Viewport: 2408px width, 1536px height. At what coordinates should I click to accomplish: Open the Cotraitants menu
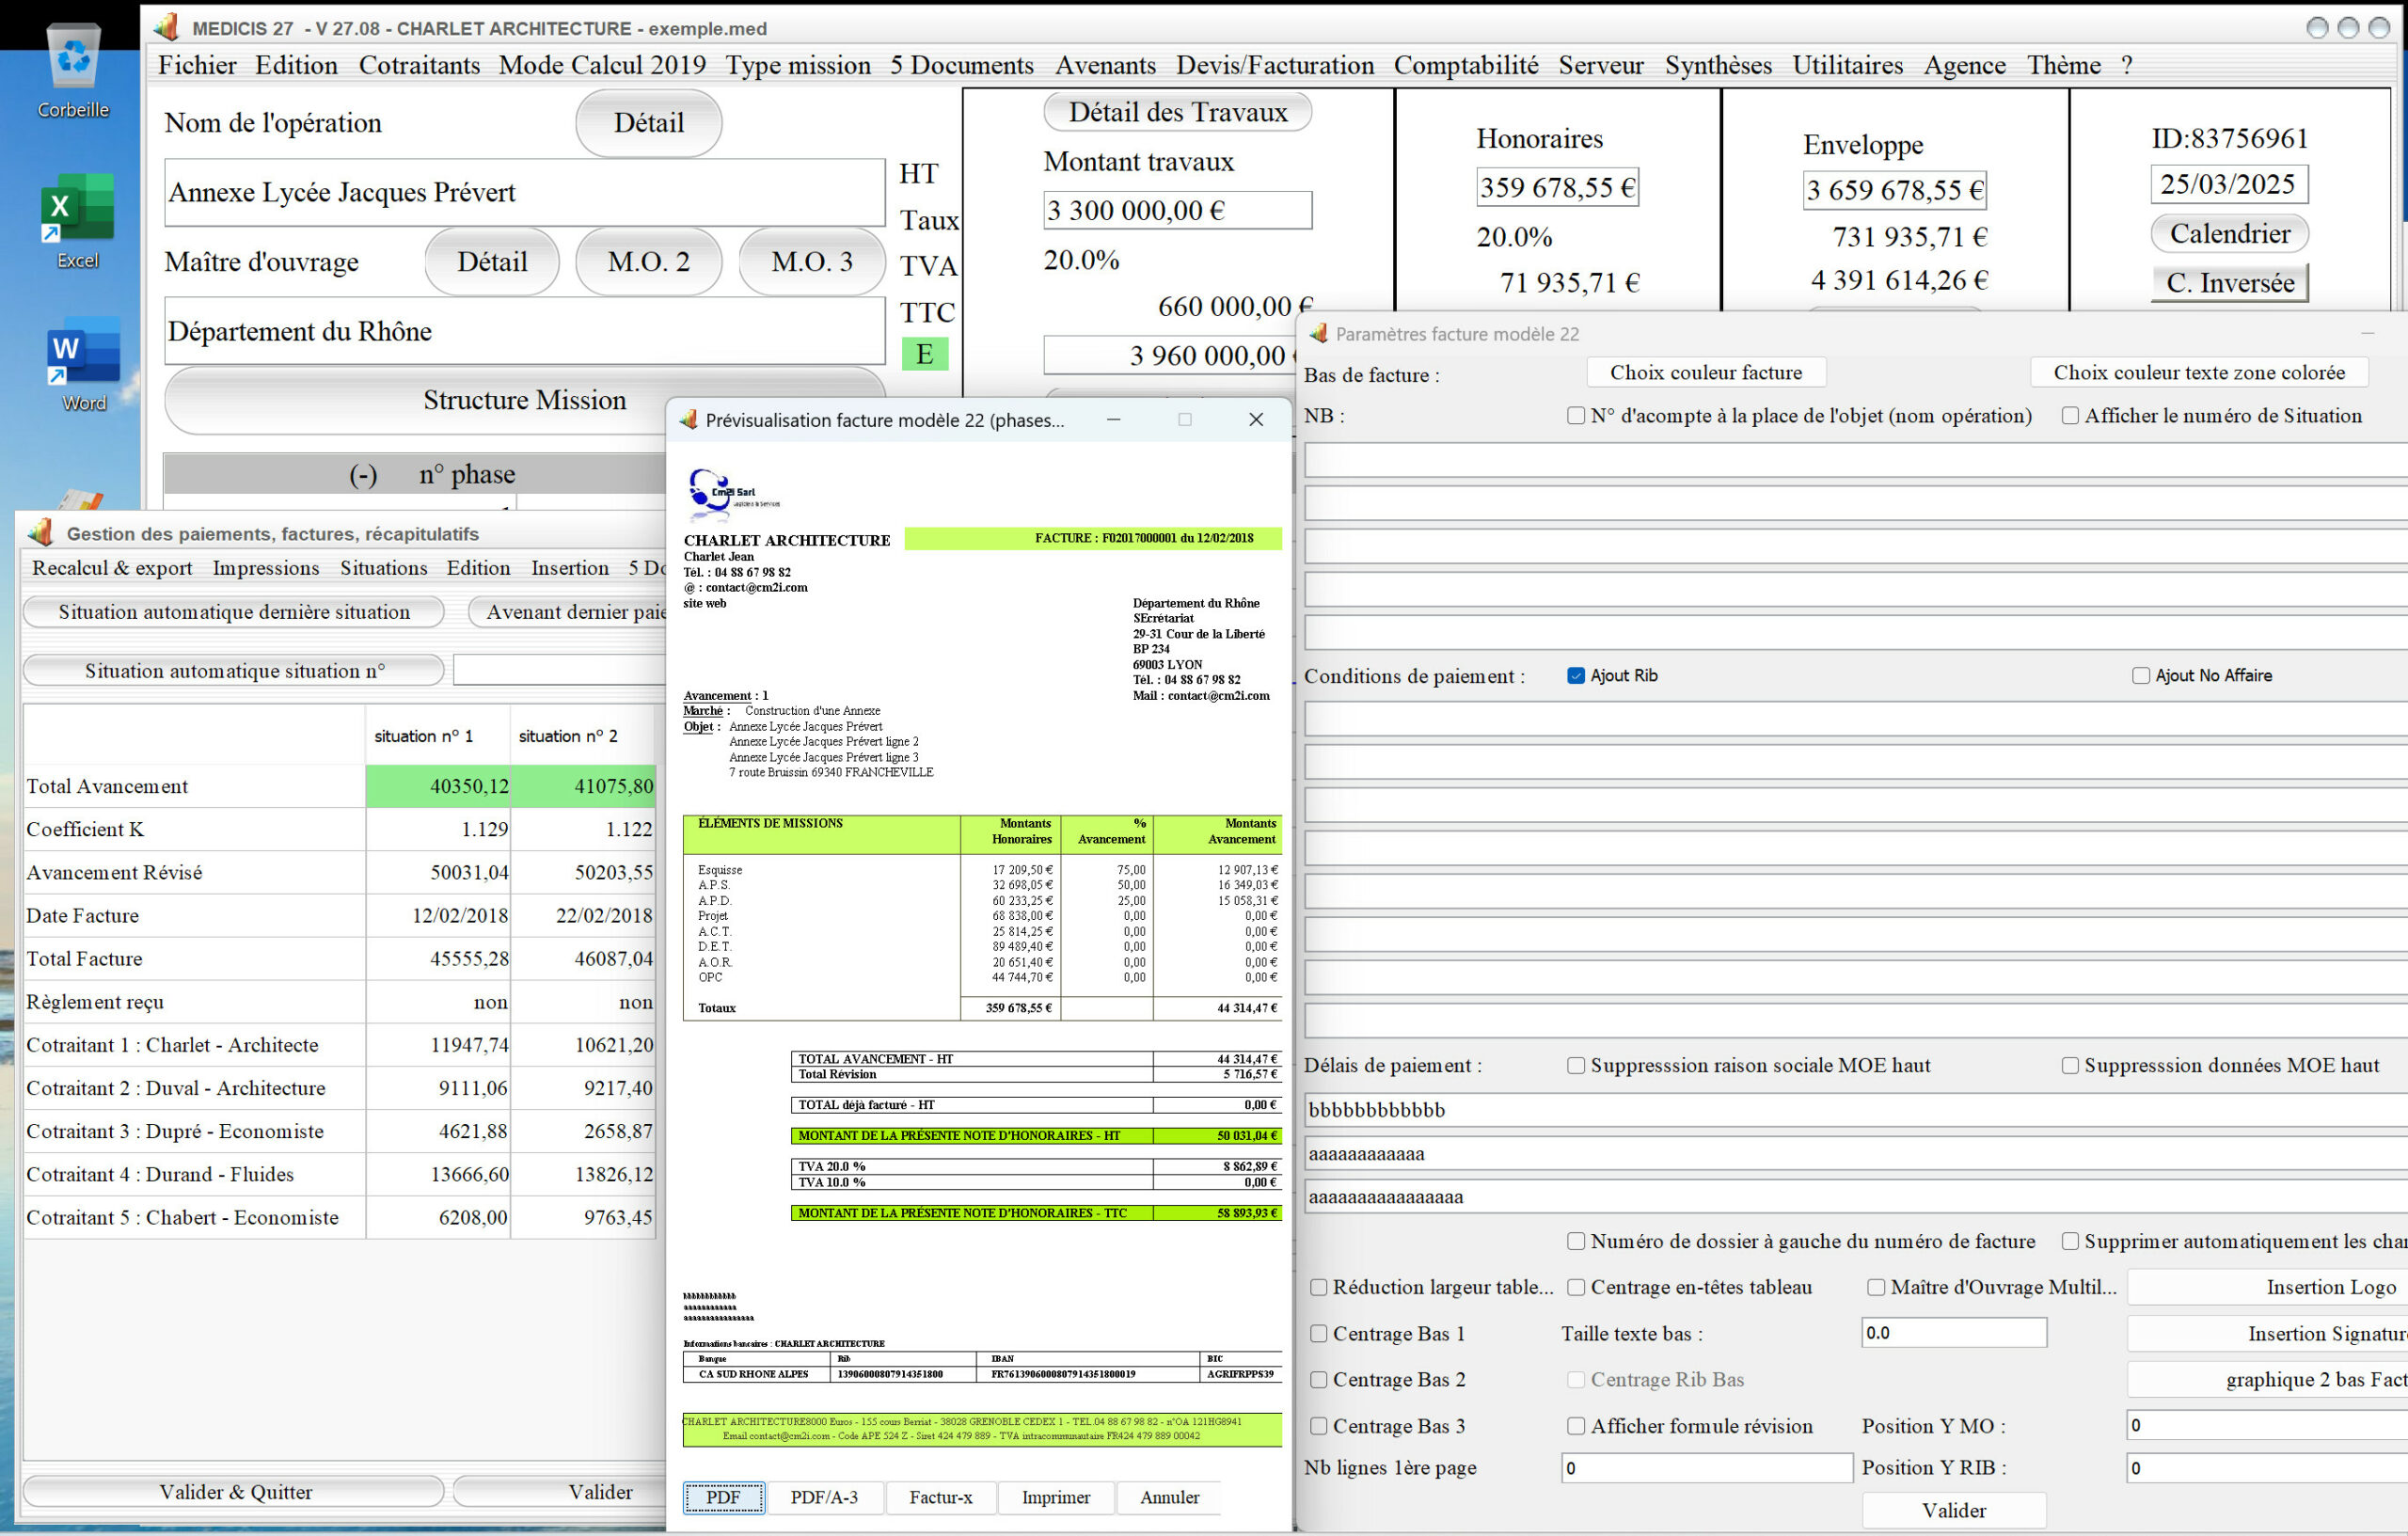(419, 65)
